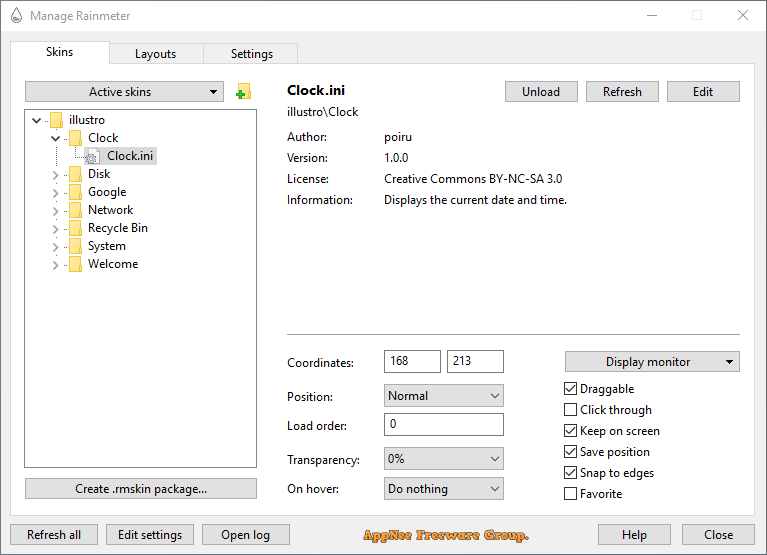The height and width of the screenshot is (555, 767).
Task: Expand the Disk tree node
Action: [x=55, y=175]
